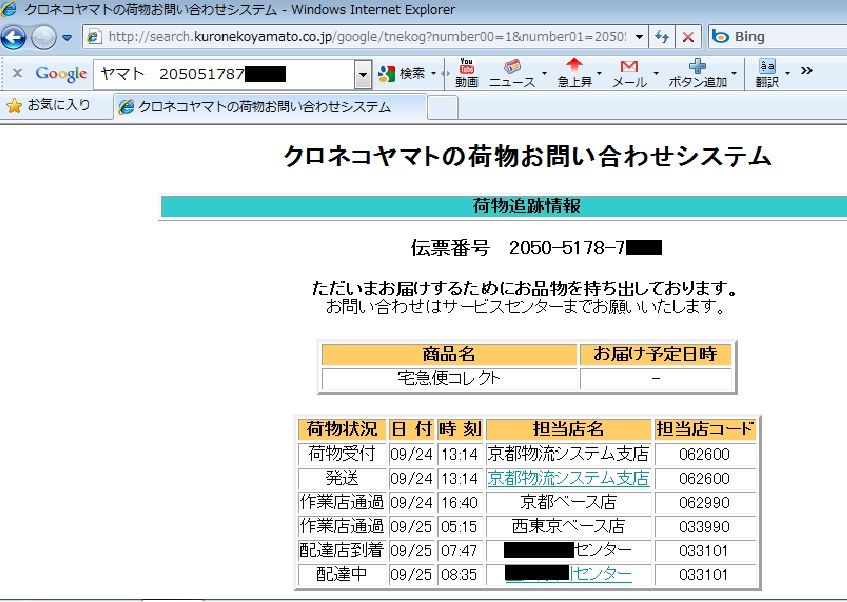Show more toolbar items with » chevron
Image resolution: width=847 pixels, height=602 pixels.
tap(806, 70)
